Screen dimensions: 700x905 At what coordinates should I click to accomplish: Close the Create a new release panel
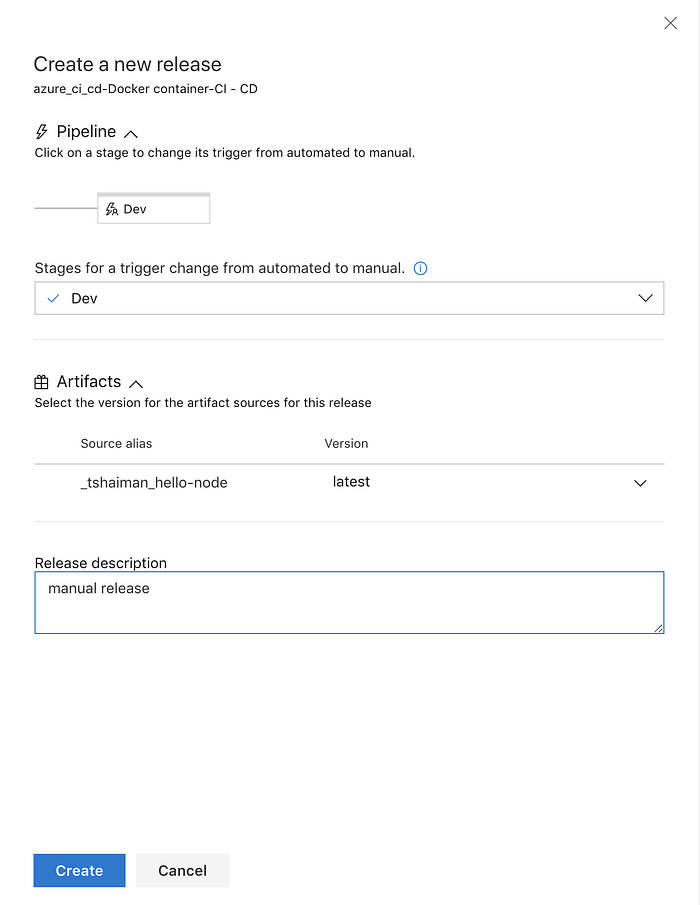[x=670, y=23]
